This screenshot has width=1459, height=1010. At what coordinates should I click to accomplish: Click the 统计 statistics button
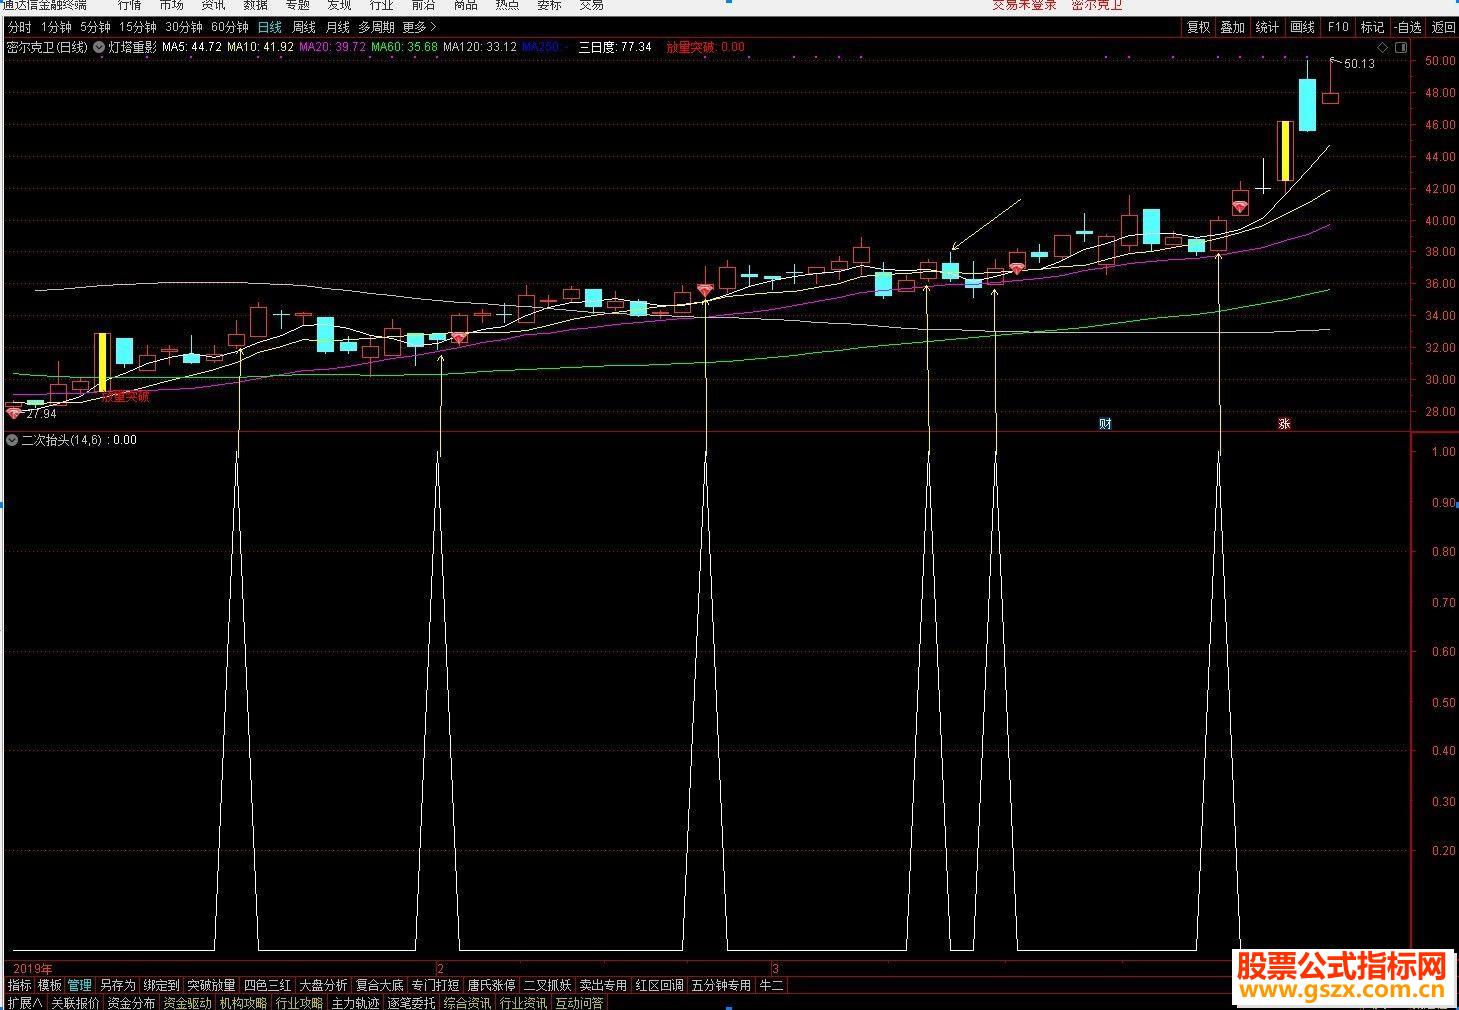coord(1267,28)
